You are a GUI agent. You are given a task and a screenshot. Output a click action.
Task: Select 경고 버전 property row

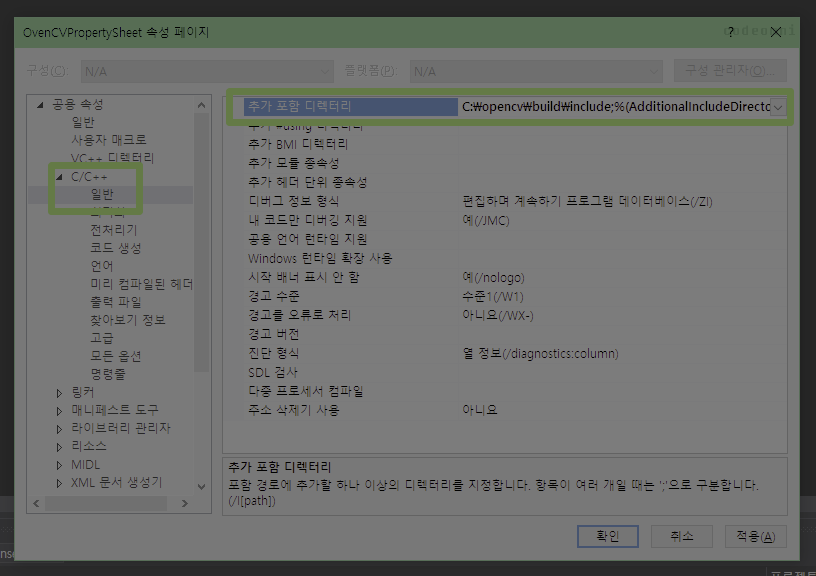click(274, 334)
